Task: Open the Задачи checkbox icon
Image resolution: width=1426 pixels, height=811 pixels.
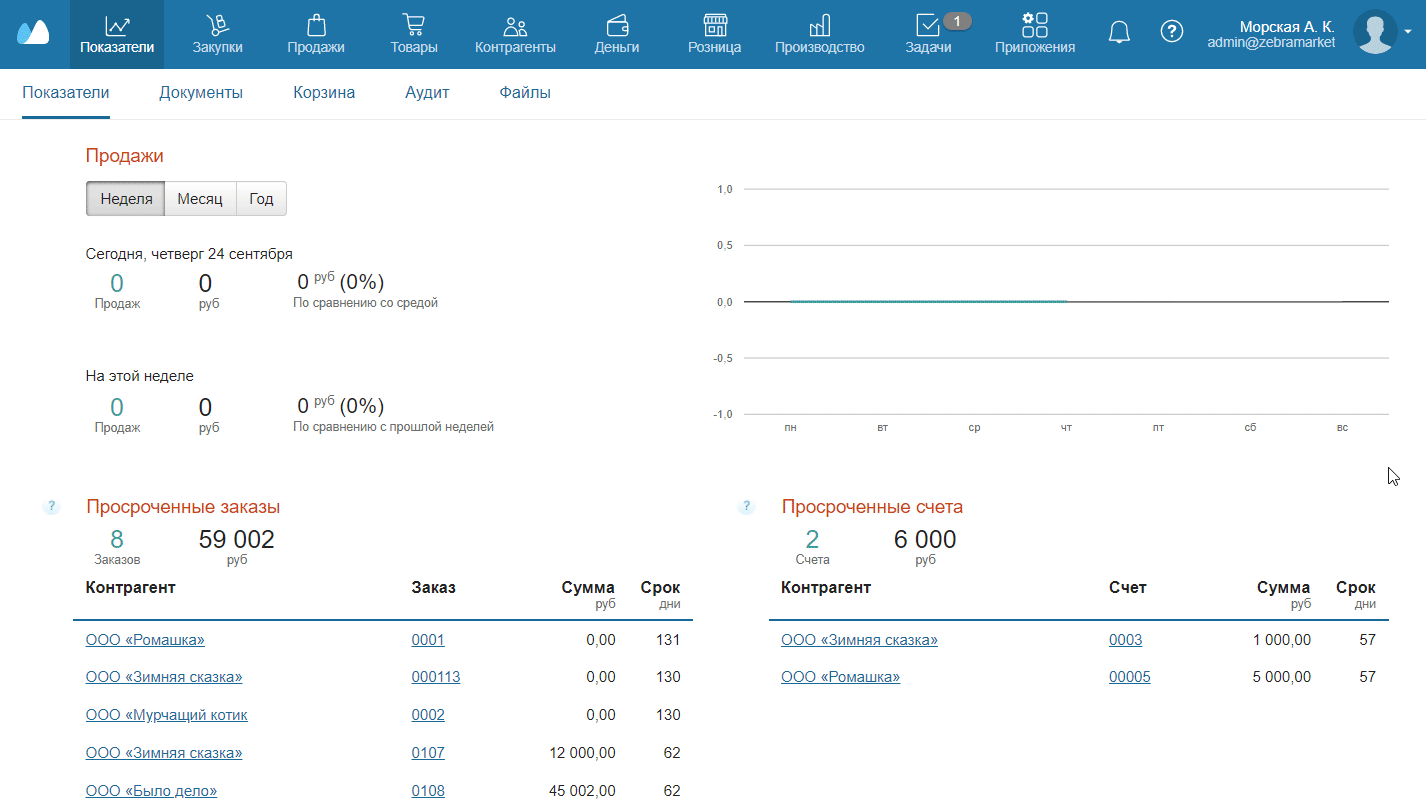Action: (927, 26)
